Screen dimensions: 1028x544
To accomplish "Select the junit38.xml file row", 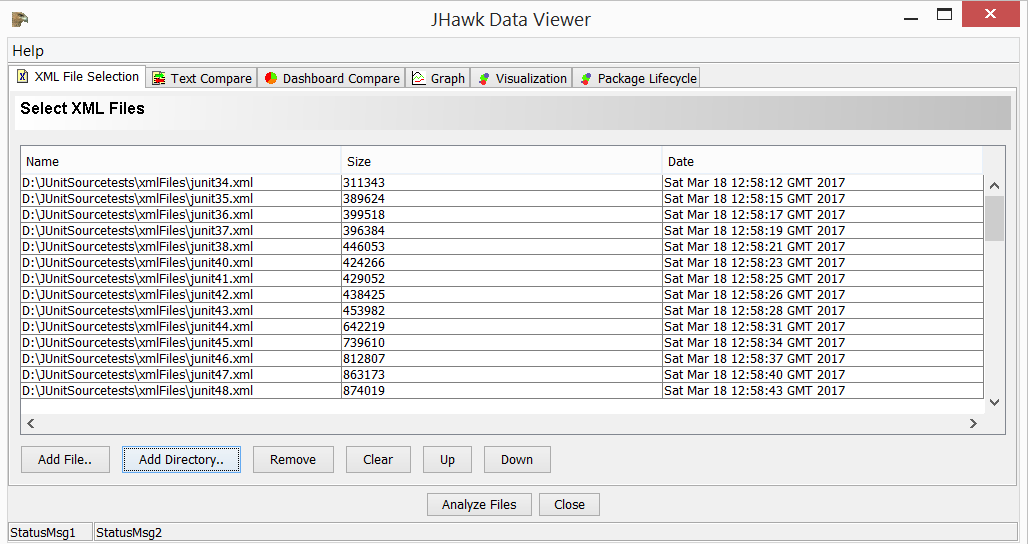I will 502,246.
